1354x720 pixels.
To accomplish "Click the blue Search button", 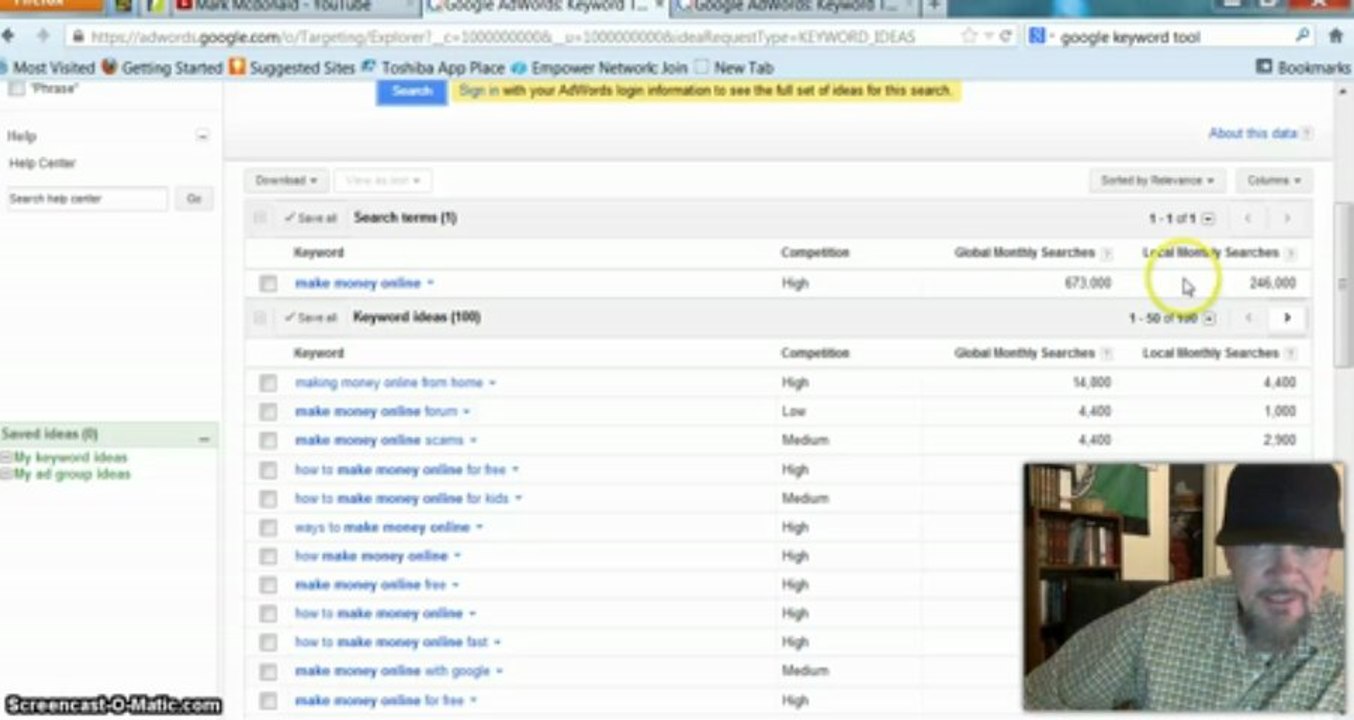I will (x=412, y=91).
